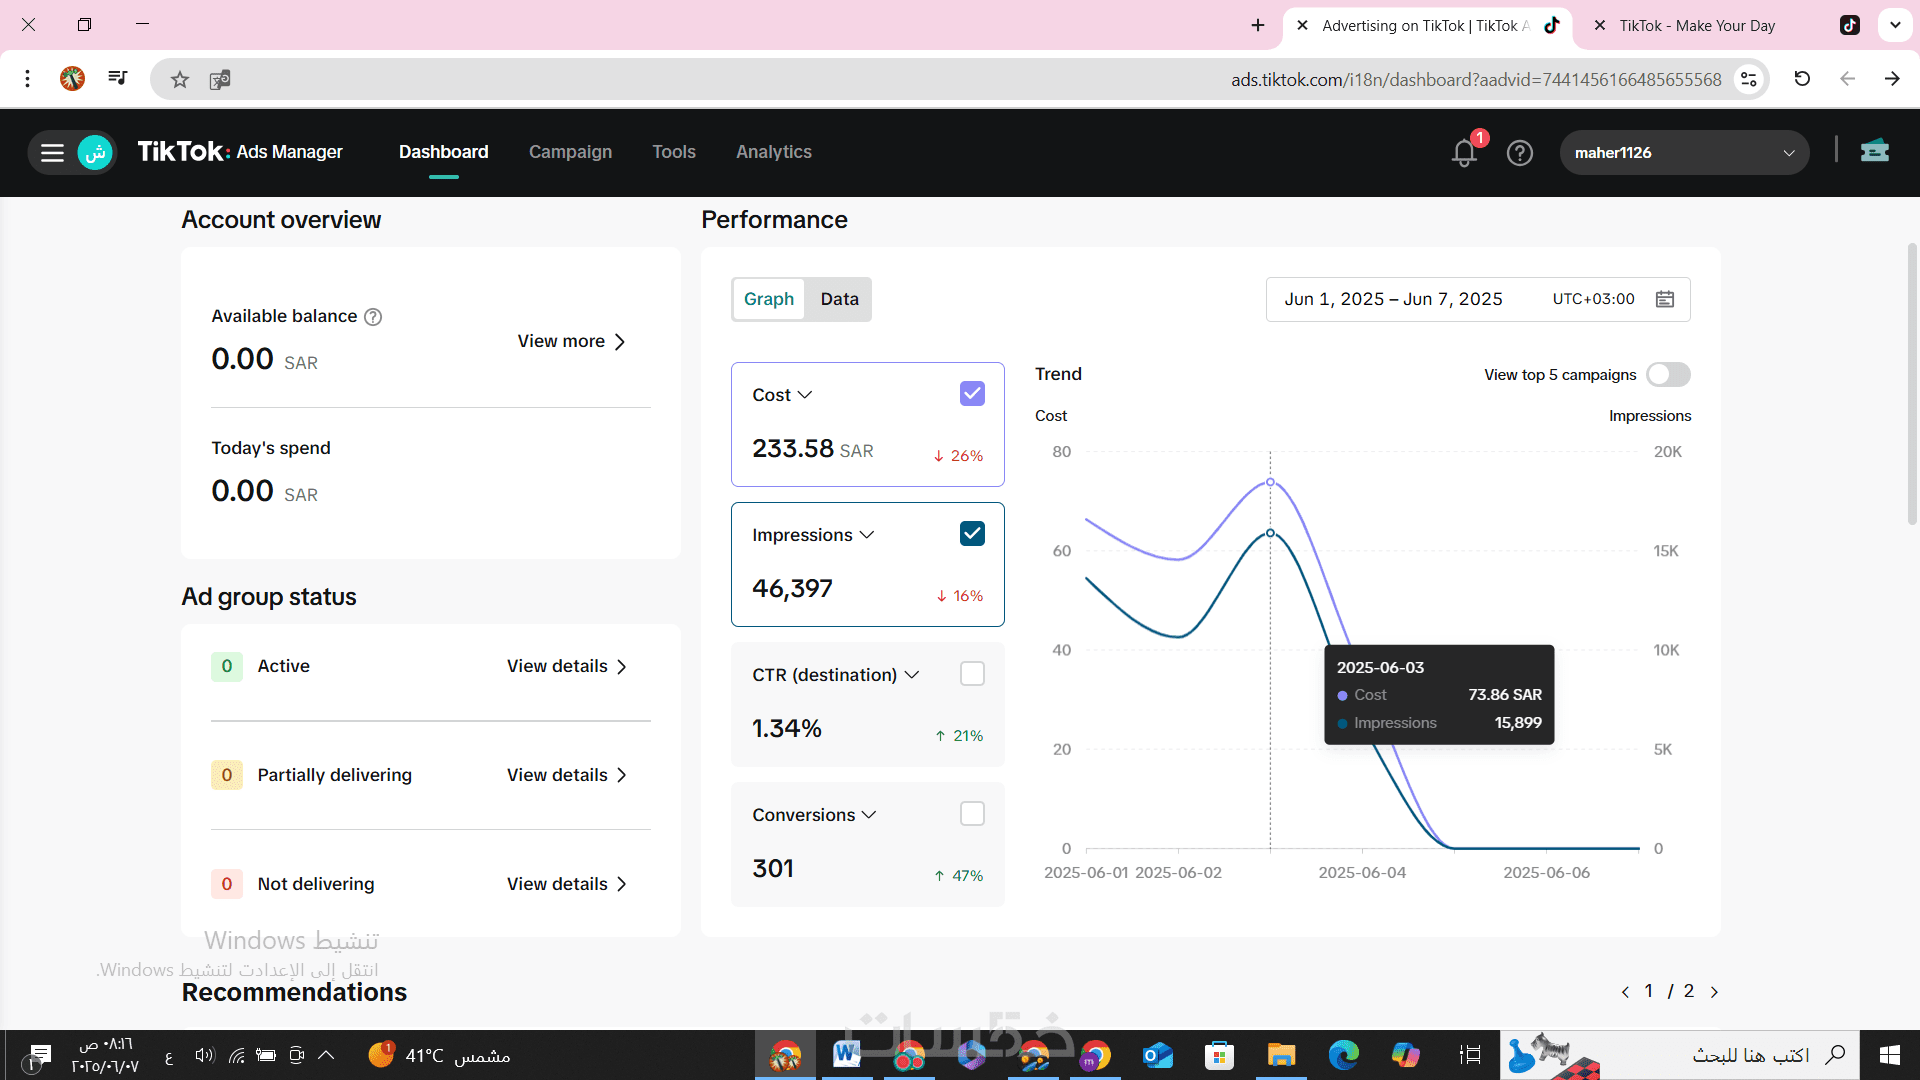Open Microsoft Word from the taskbar
The image size is (1920, 1080).
coord(846,1054)
